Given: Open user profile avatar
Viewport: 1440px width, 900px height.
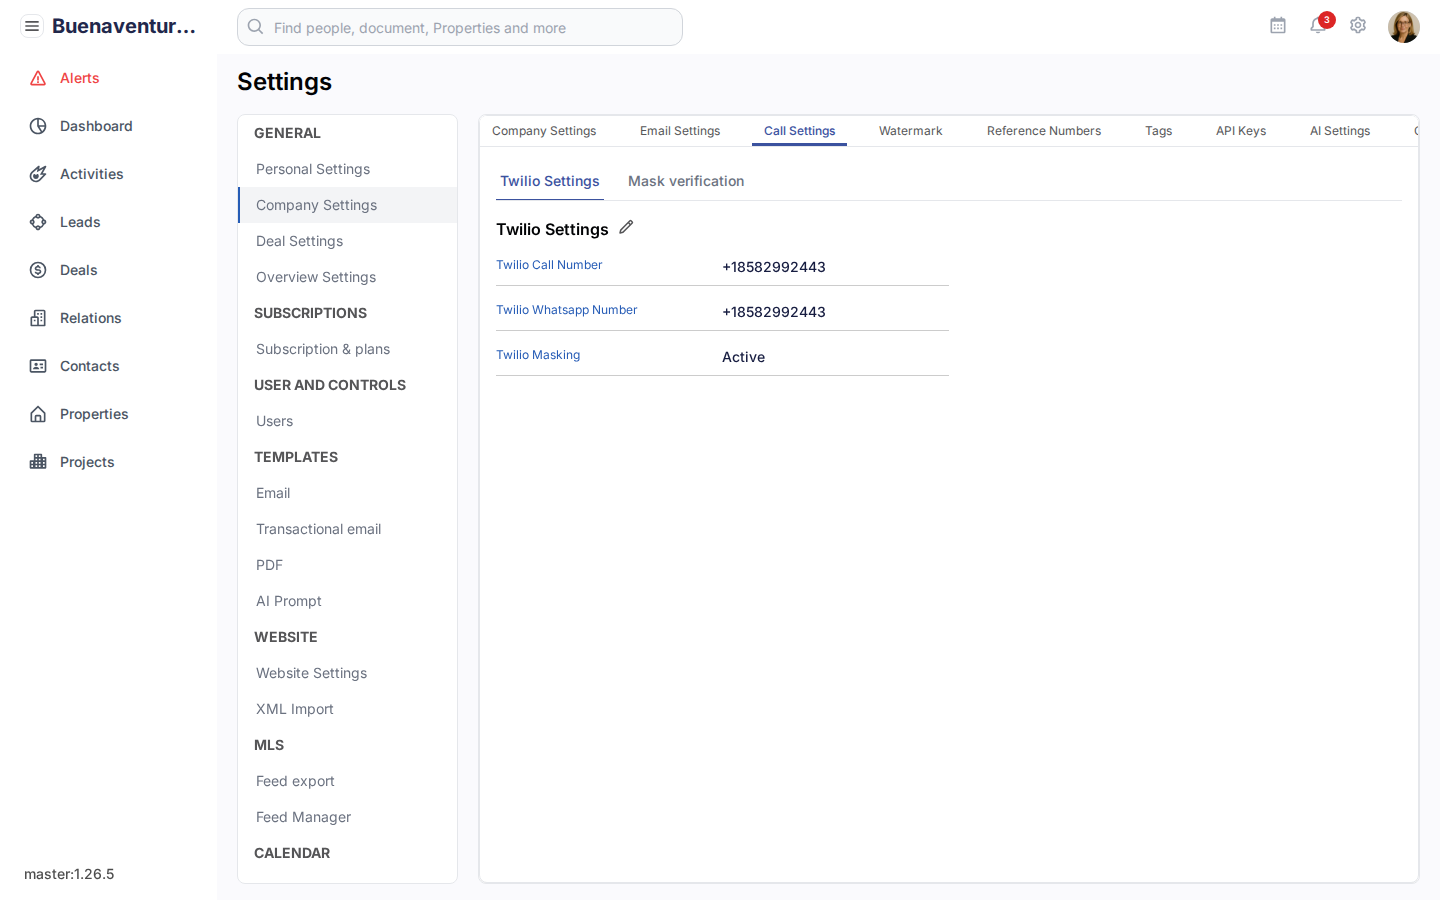Looking at the screenshot, I should pos(1404,27).
